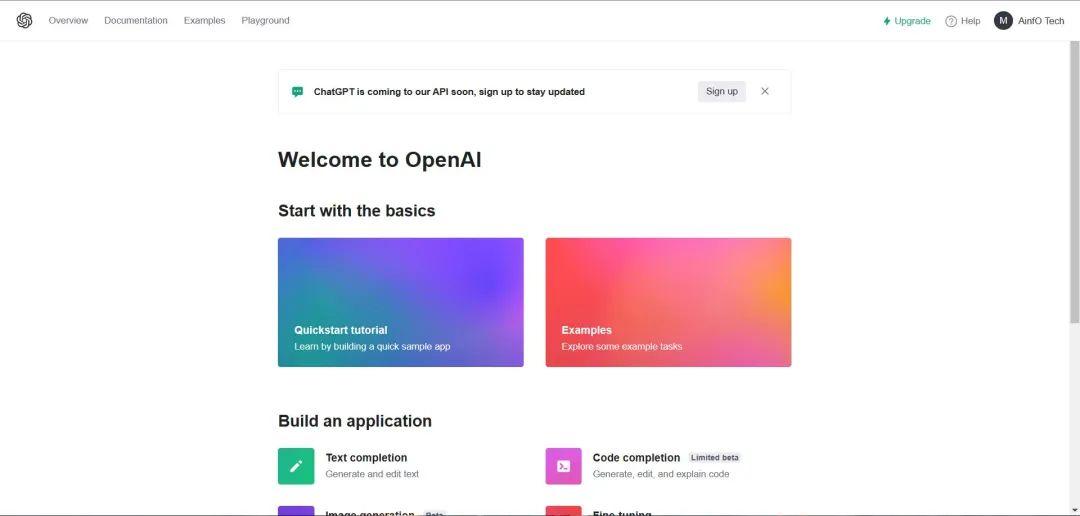The height and width of the screenshot is (516, 1080).
Task: Click the Upgrade link
Action: (906, 21)
